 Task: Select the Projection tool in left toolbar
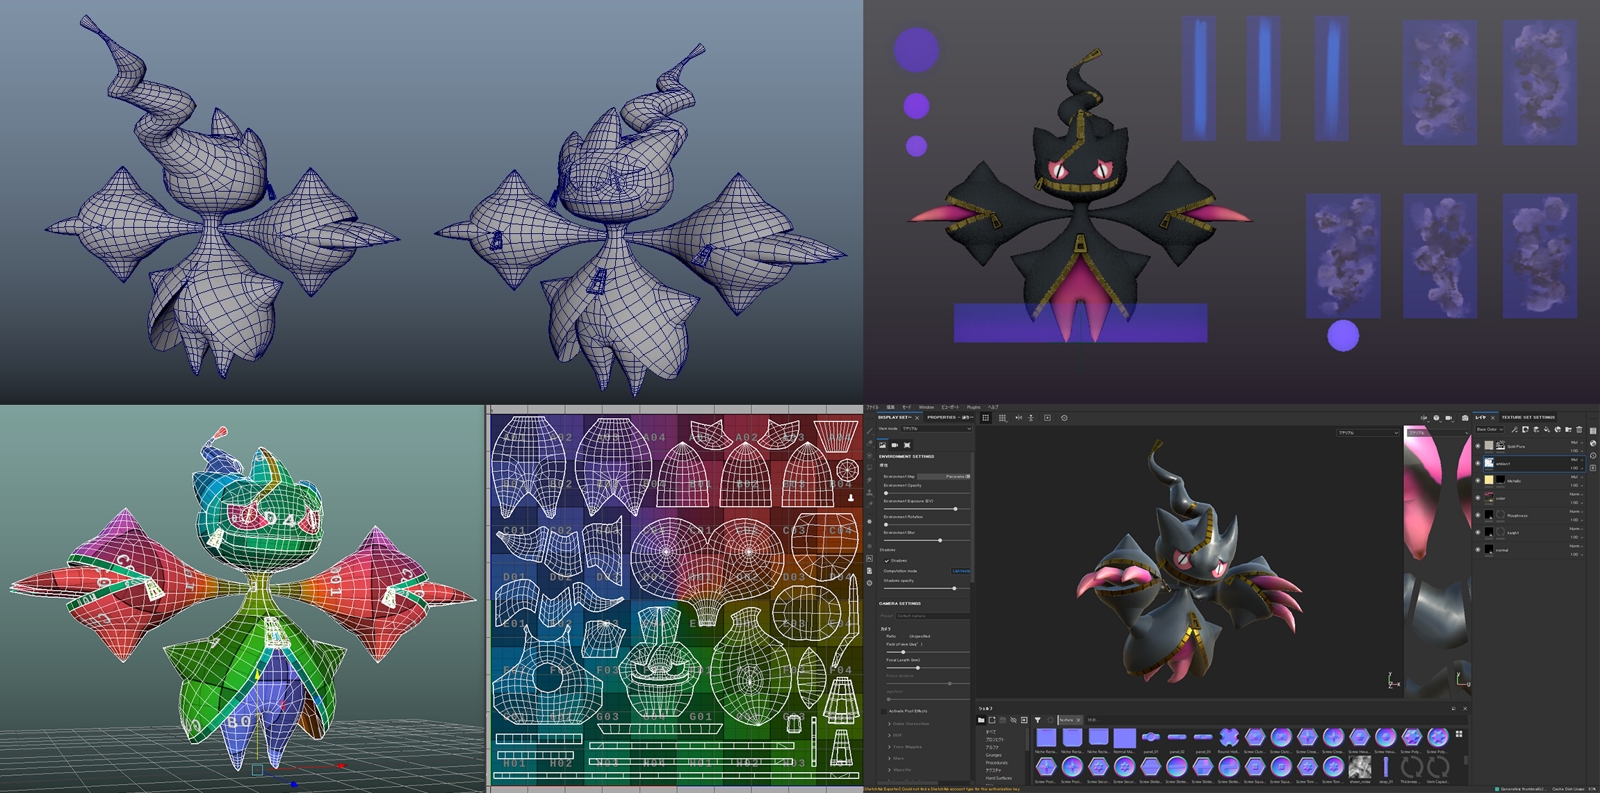click(x=870, y=455)
